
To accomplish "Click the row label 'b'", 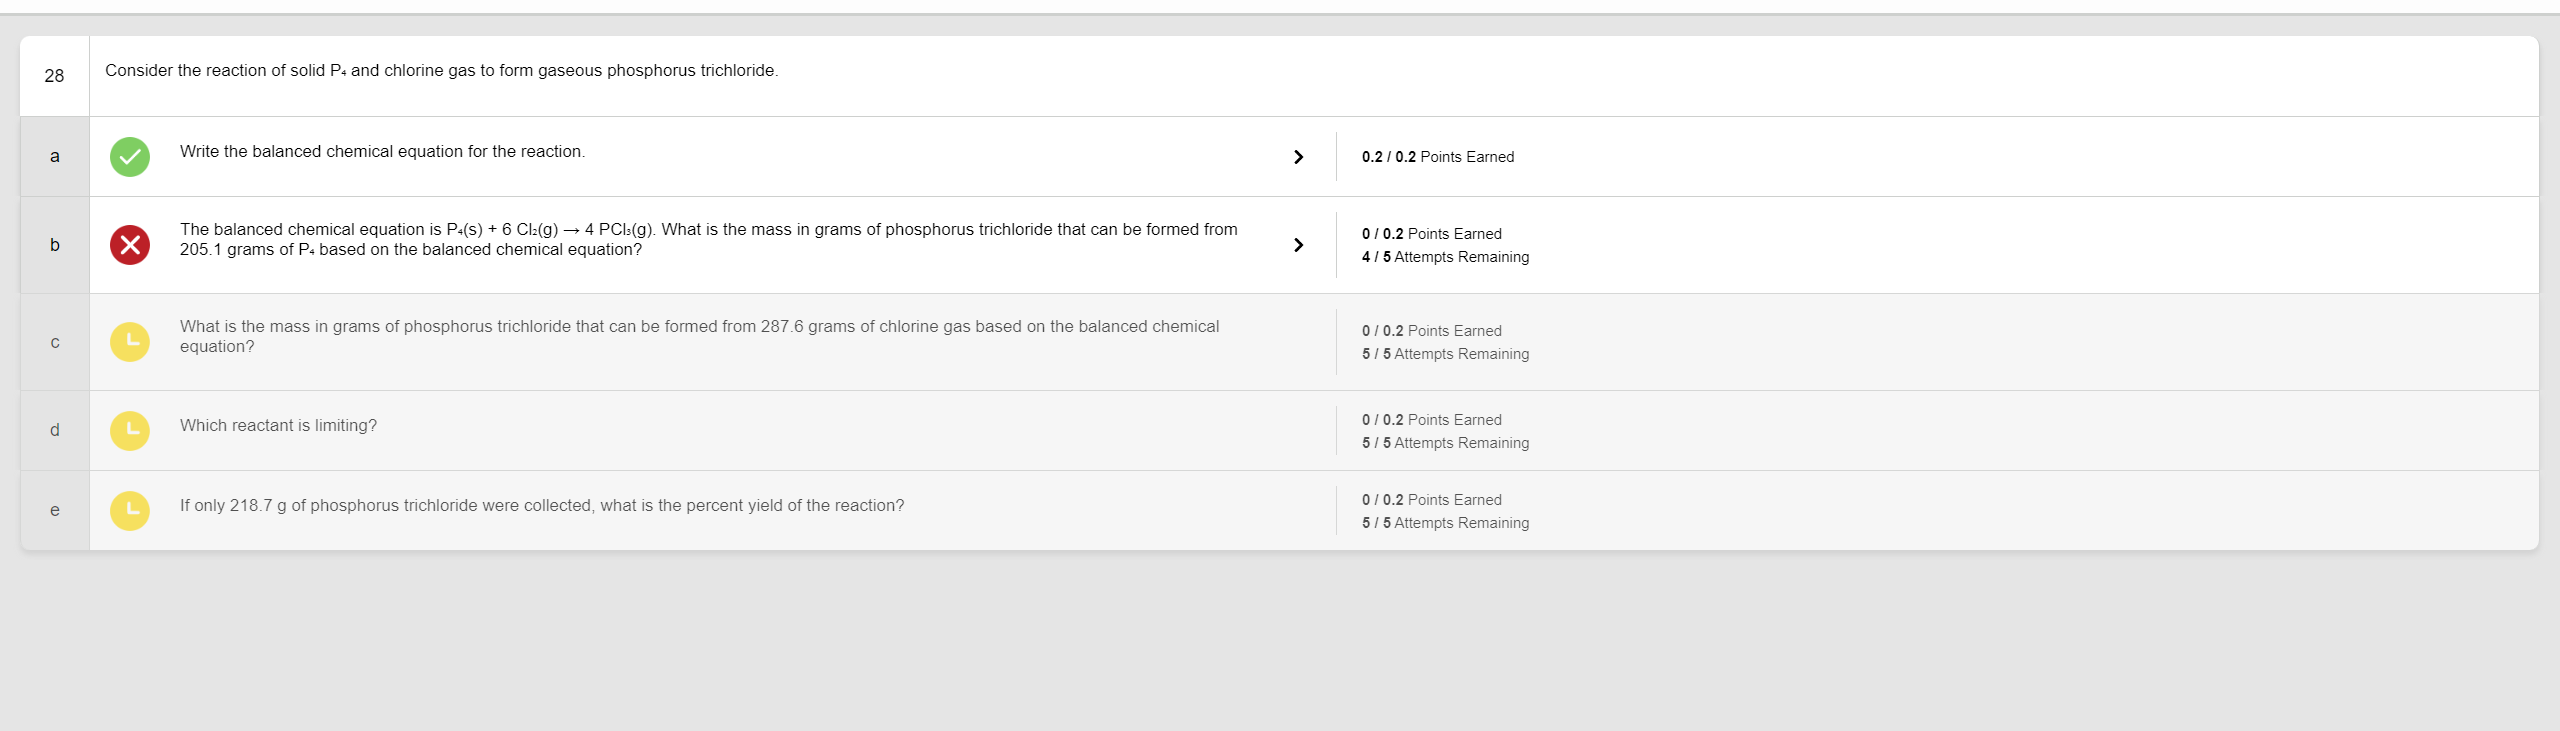I will 55,245.
